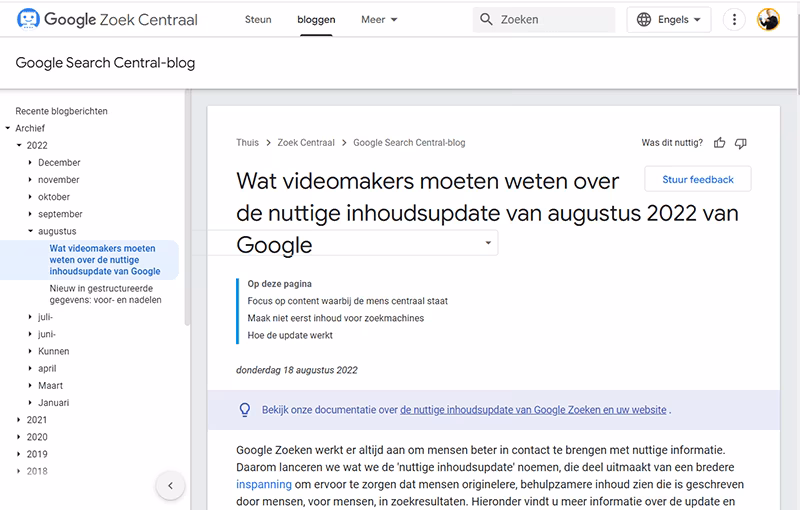800x510 pixels.
Task: Open the Steun tab
Action: (258, 19)
